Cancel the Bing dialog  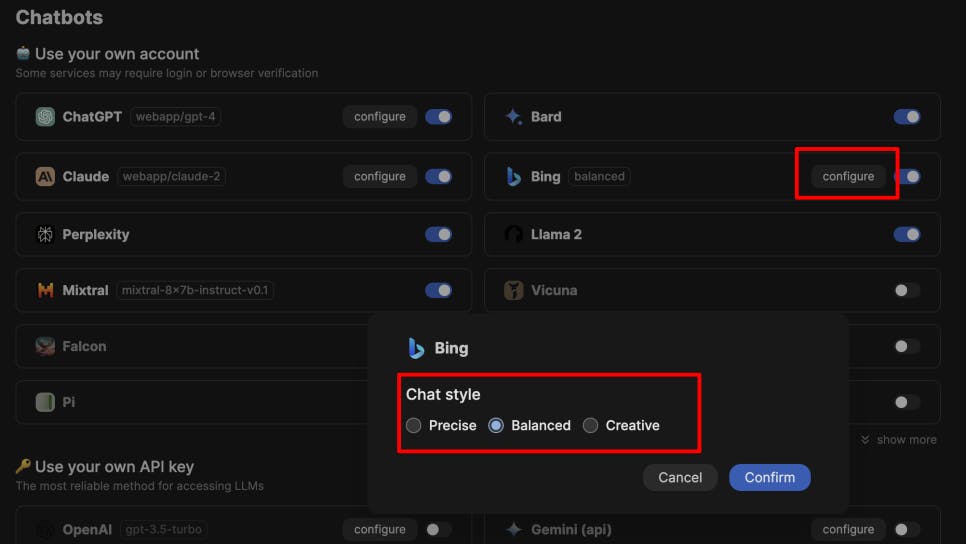tap(680, 477)
